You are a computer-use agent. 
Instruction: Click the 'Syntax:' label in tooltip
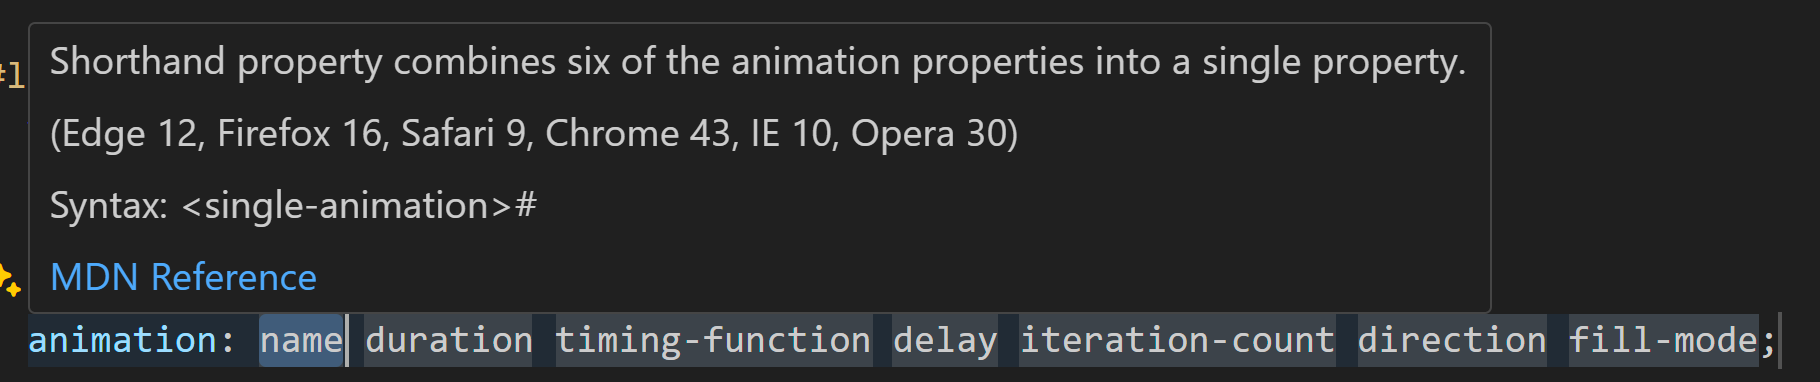point(108,206)
